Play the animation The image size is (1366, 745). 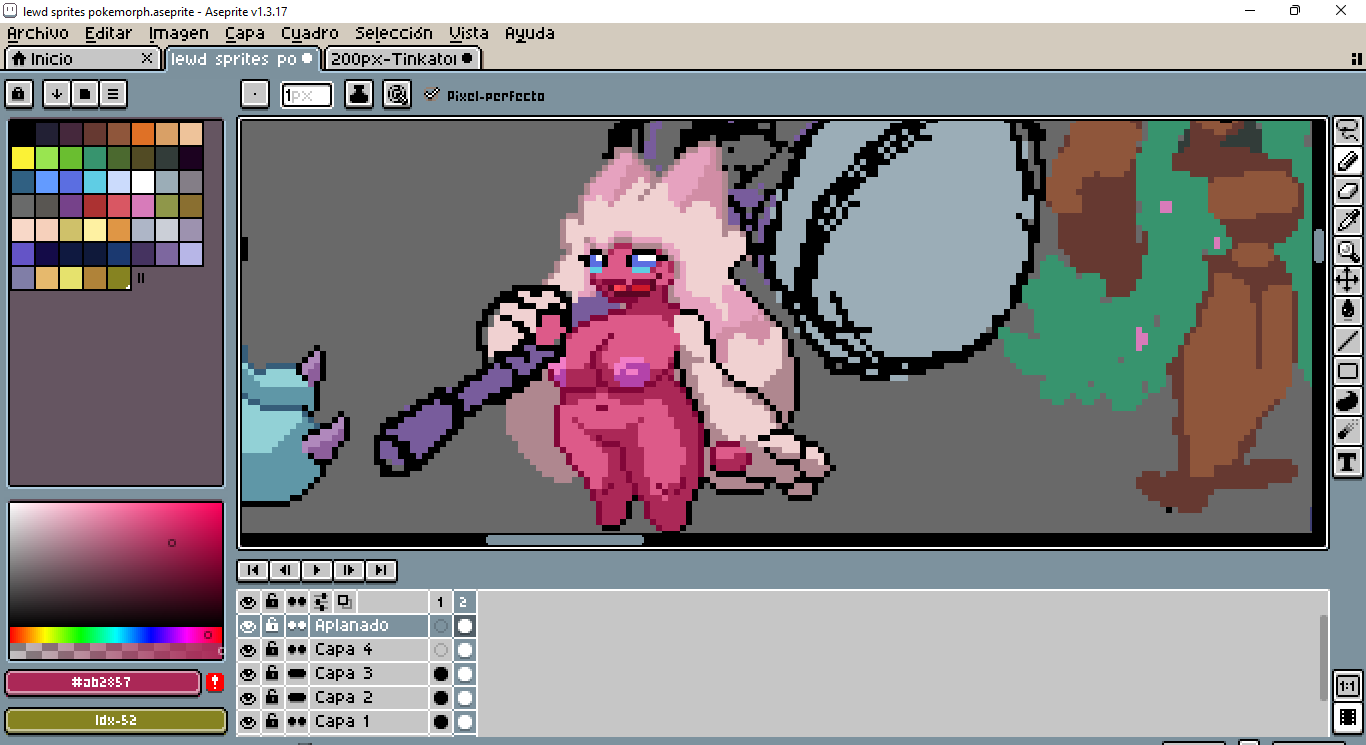coord(317,570)
